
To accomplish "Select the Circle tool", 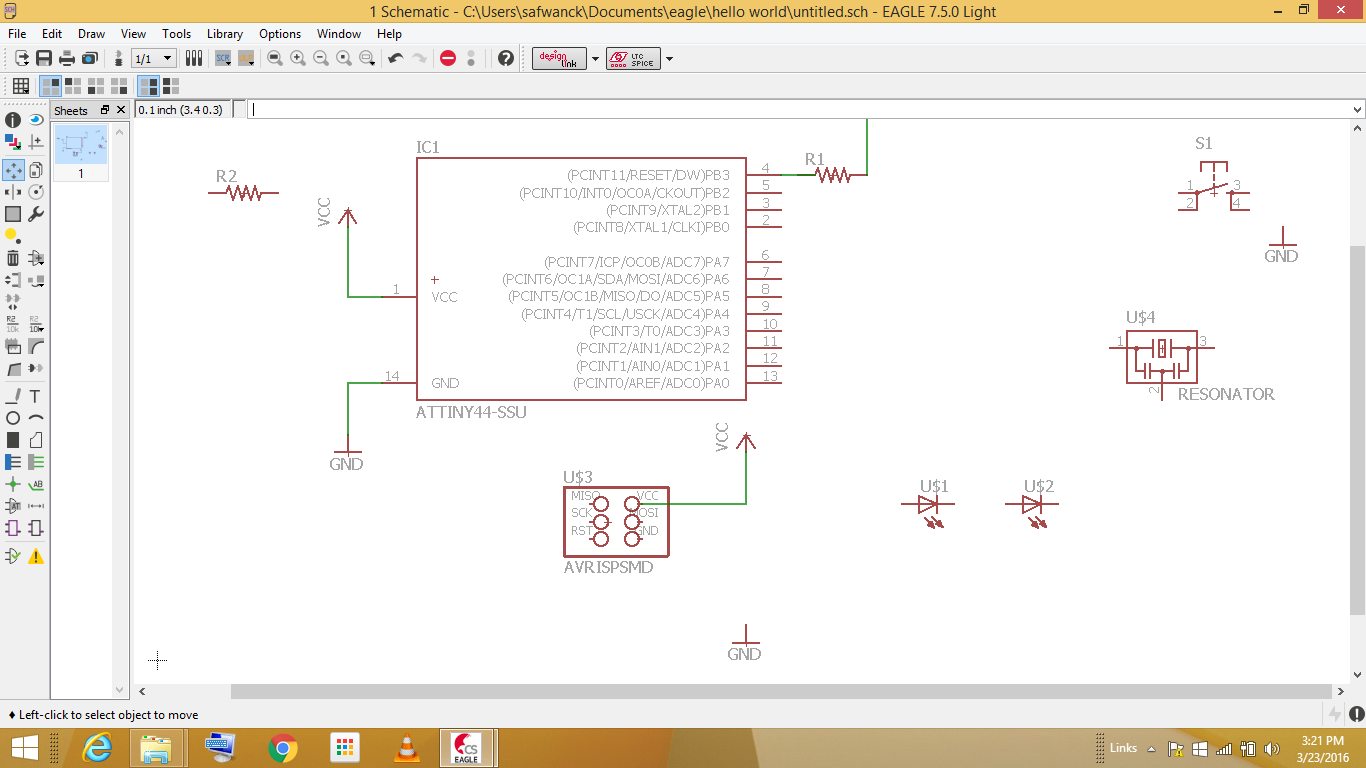I will click(13, 418).
